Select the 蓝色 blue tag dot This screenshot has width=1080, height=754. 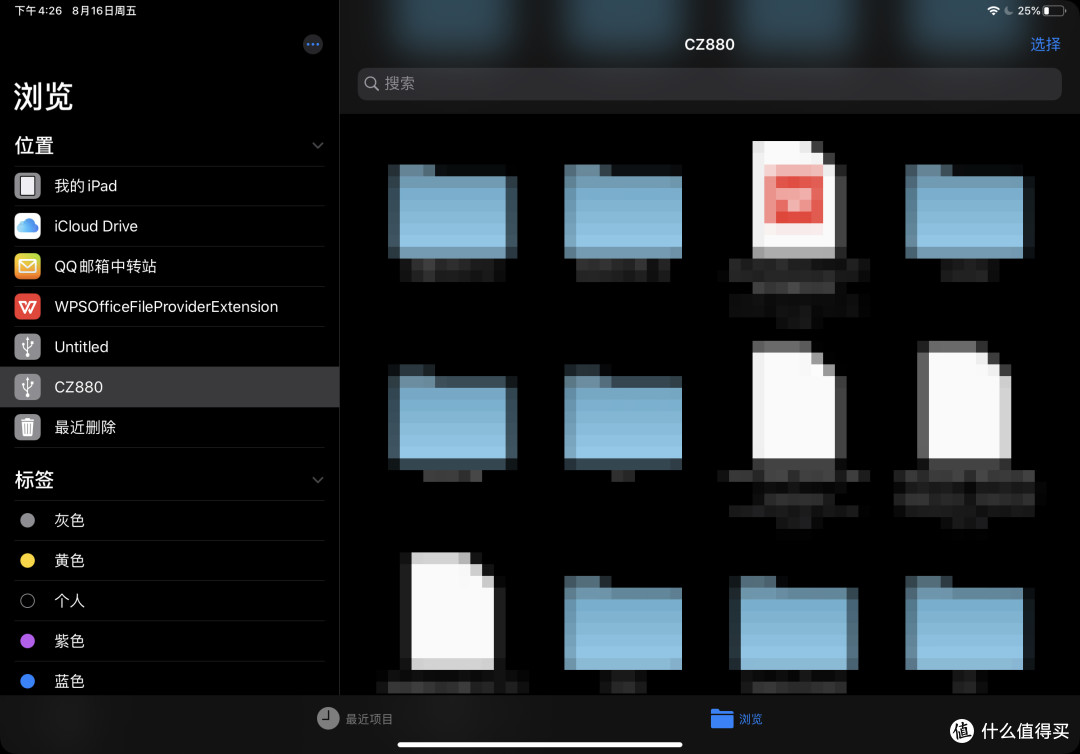point(28,681)
